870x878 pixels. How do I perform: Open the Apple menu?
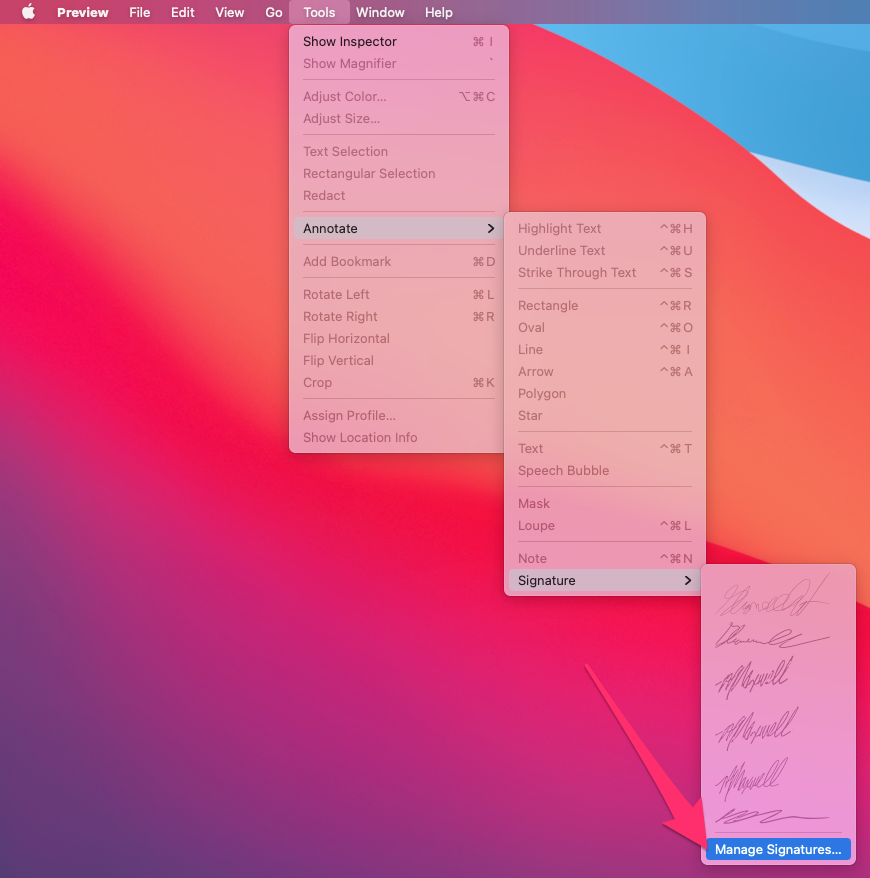point(28,12)
